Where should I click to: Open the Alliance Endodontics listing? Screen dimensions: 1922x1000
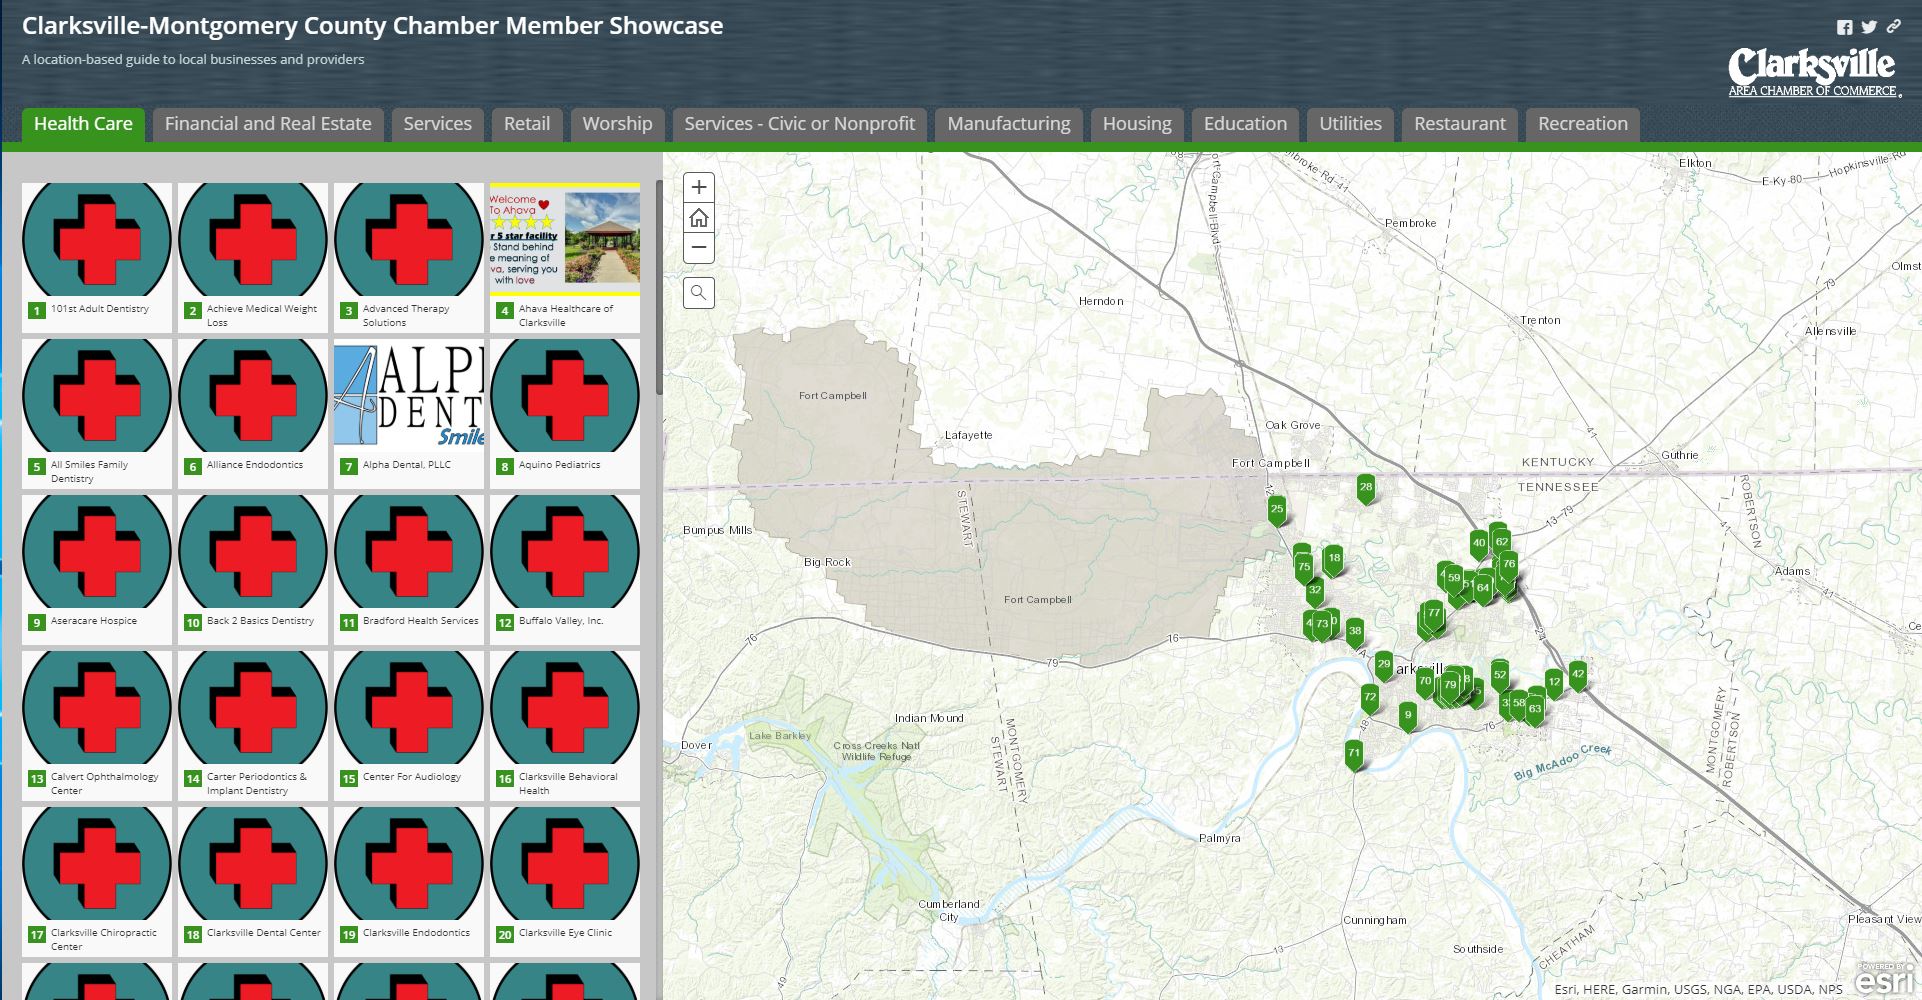[x=253, y=414]
